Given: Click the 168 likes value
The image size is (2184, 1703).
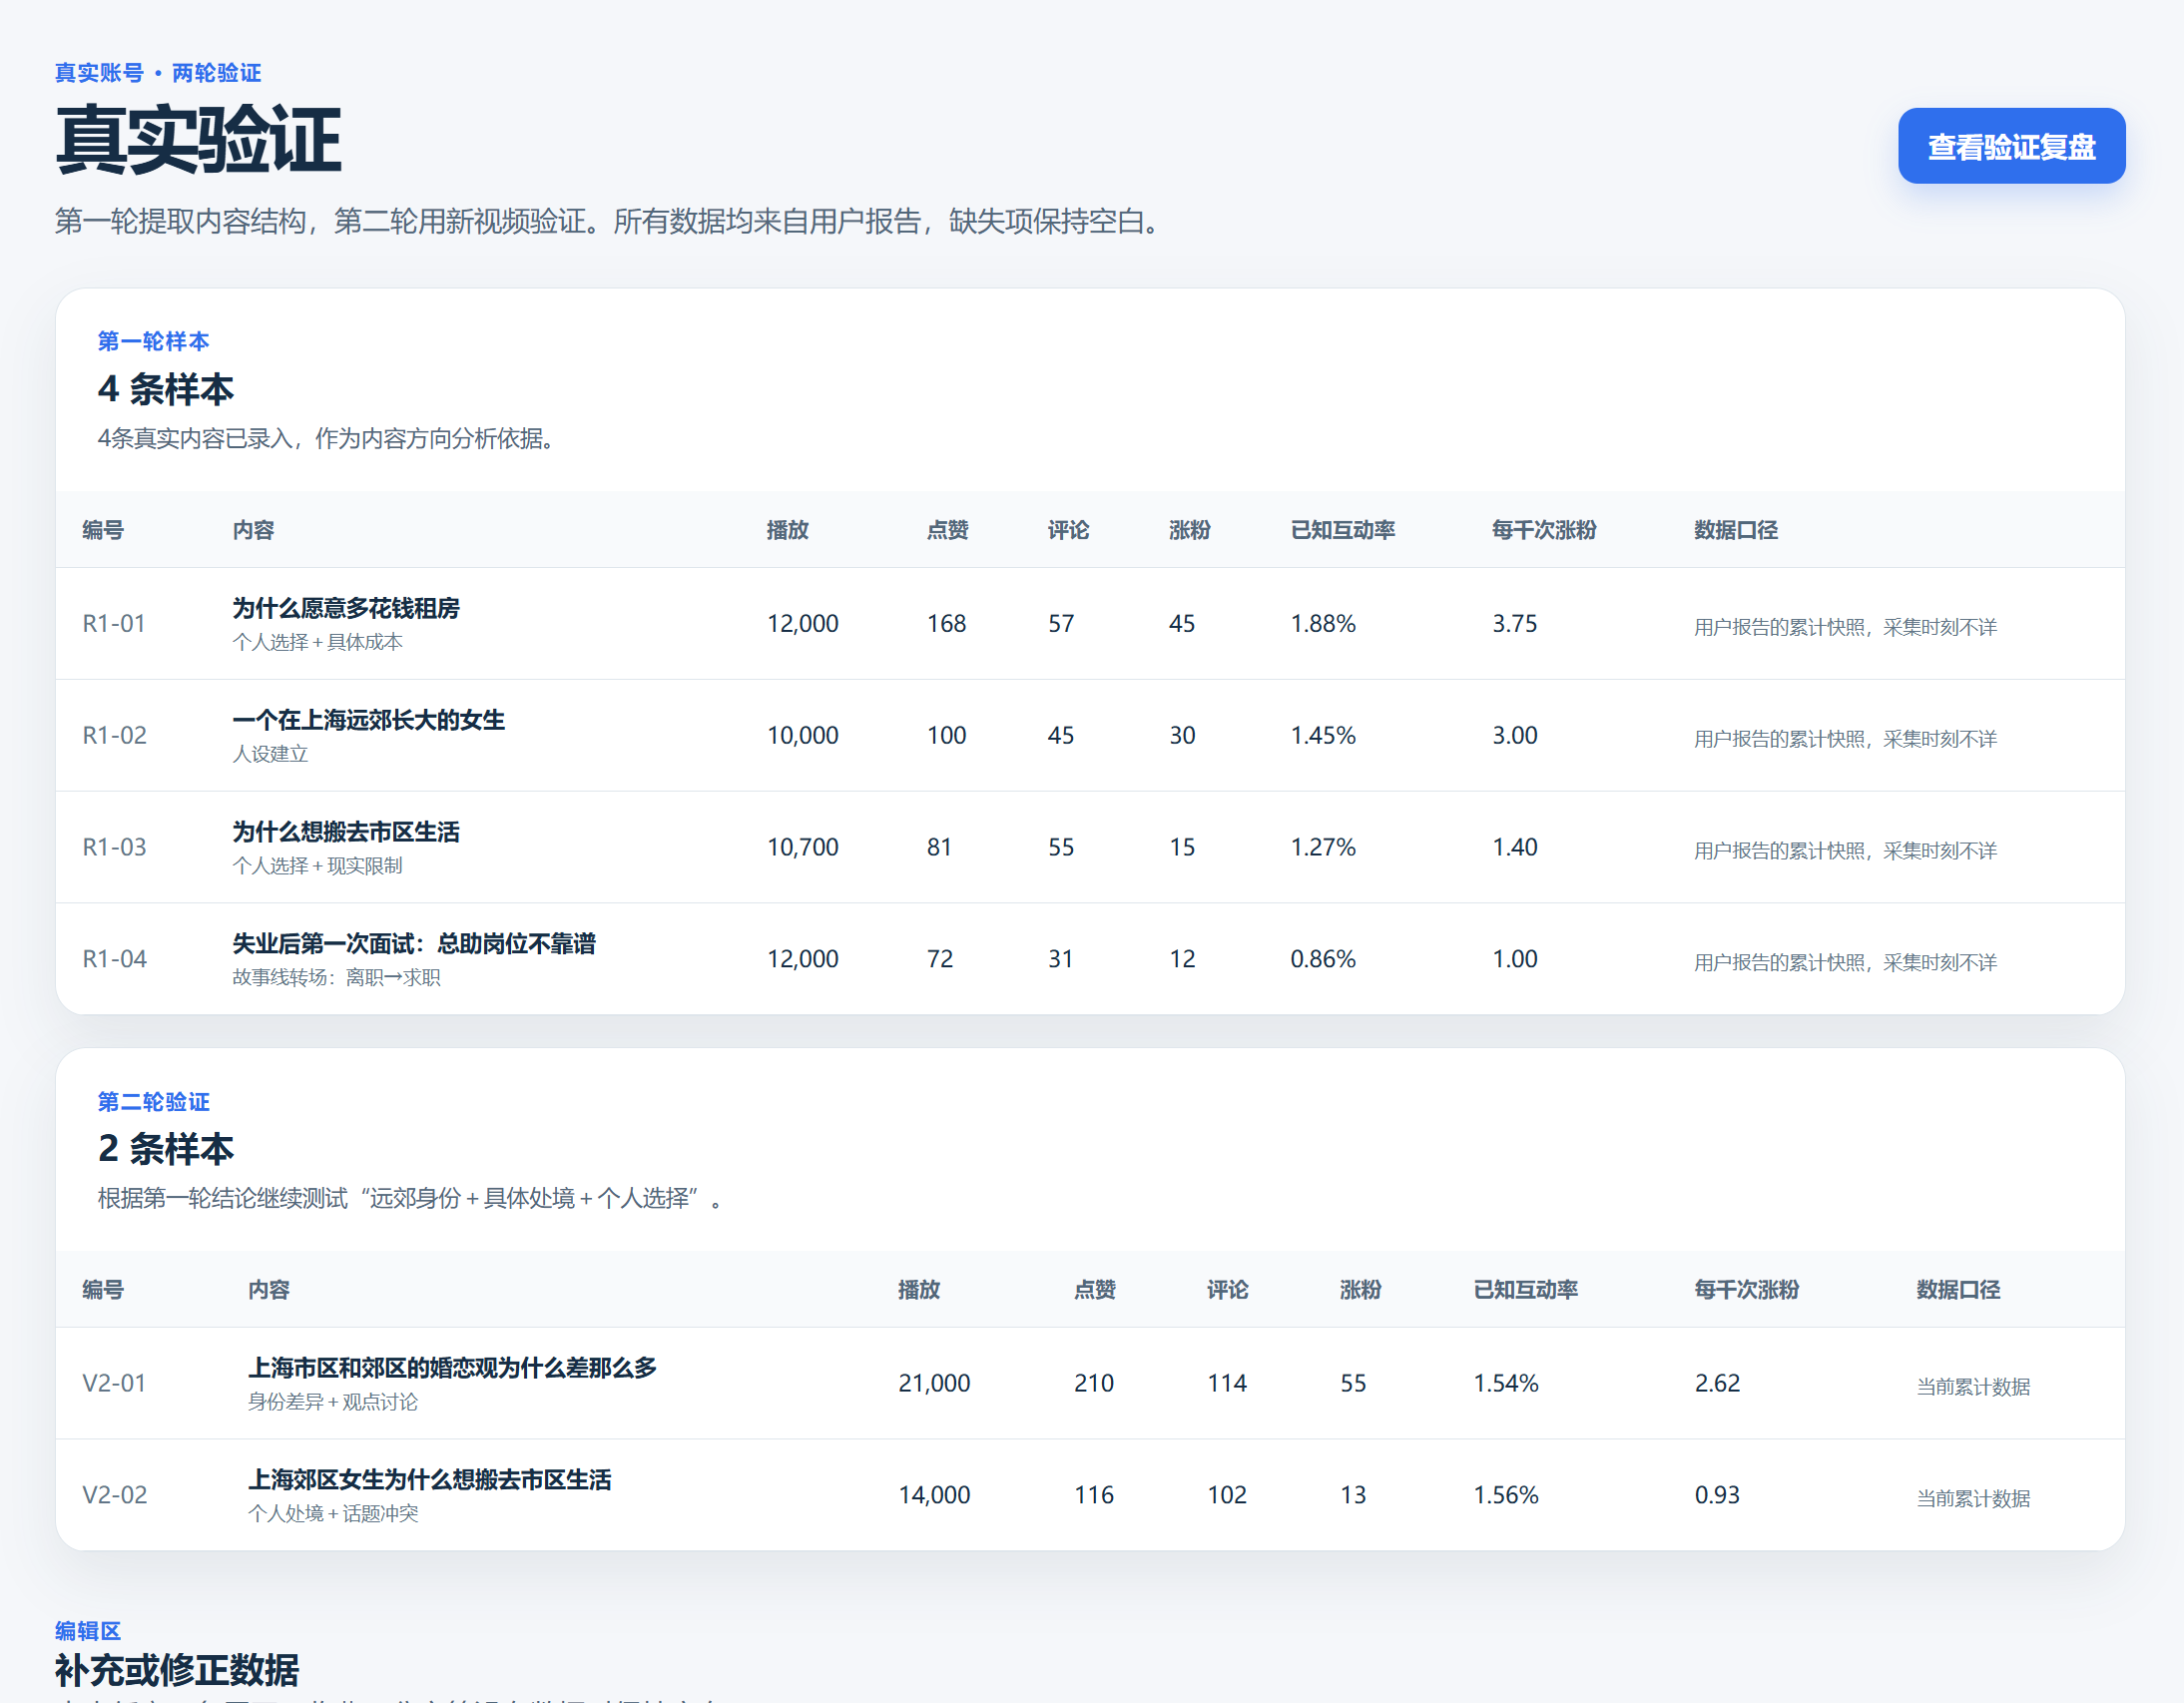Looking at the screenshot, I should point(946,624).
